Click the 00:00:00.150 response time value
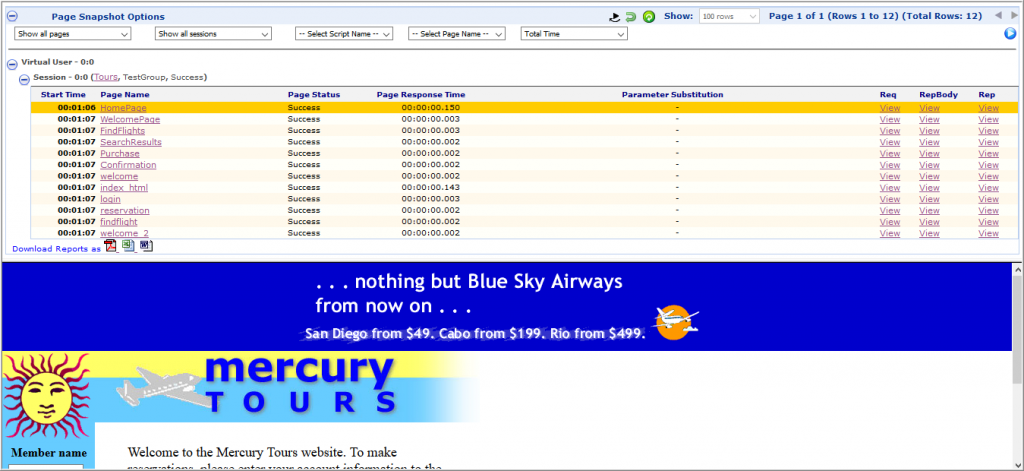Viewport: 1024px width, 471px height. pyautogui.click(x=431, y=108)
